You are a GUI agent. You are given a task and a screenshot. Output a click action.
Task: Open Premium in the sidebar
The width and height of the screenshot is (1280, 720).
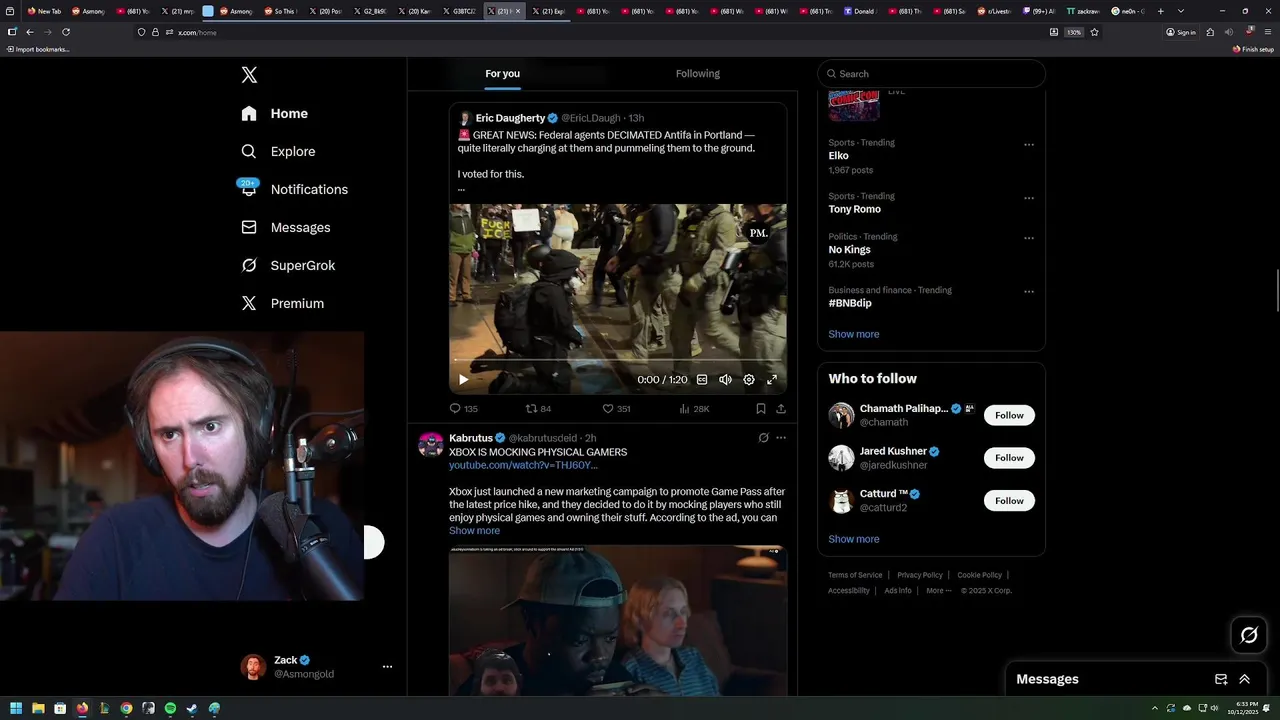tap(282, 304)
